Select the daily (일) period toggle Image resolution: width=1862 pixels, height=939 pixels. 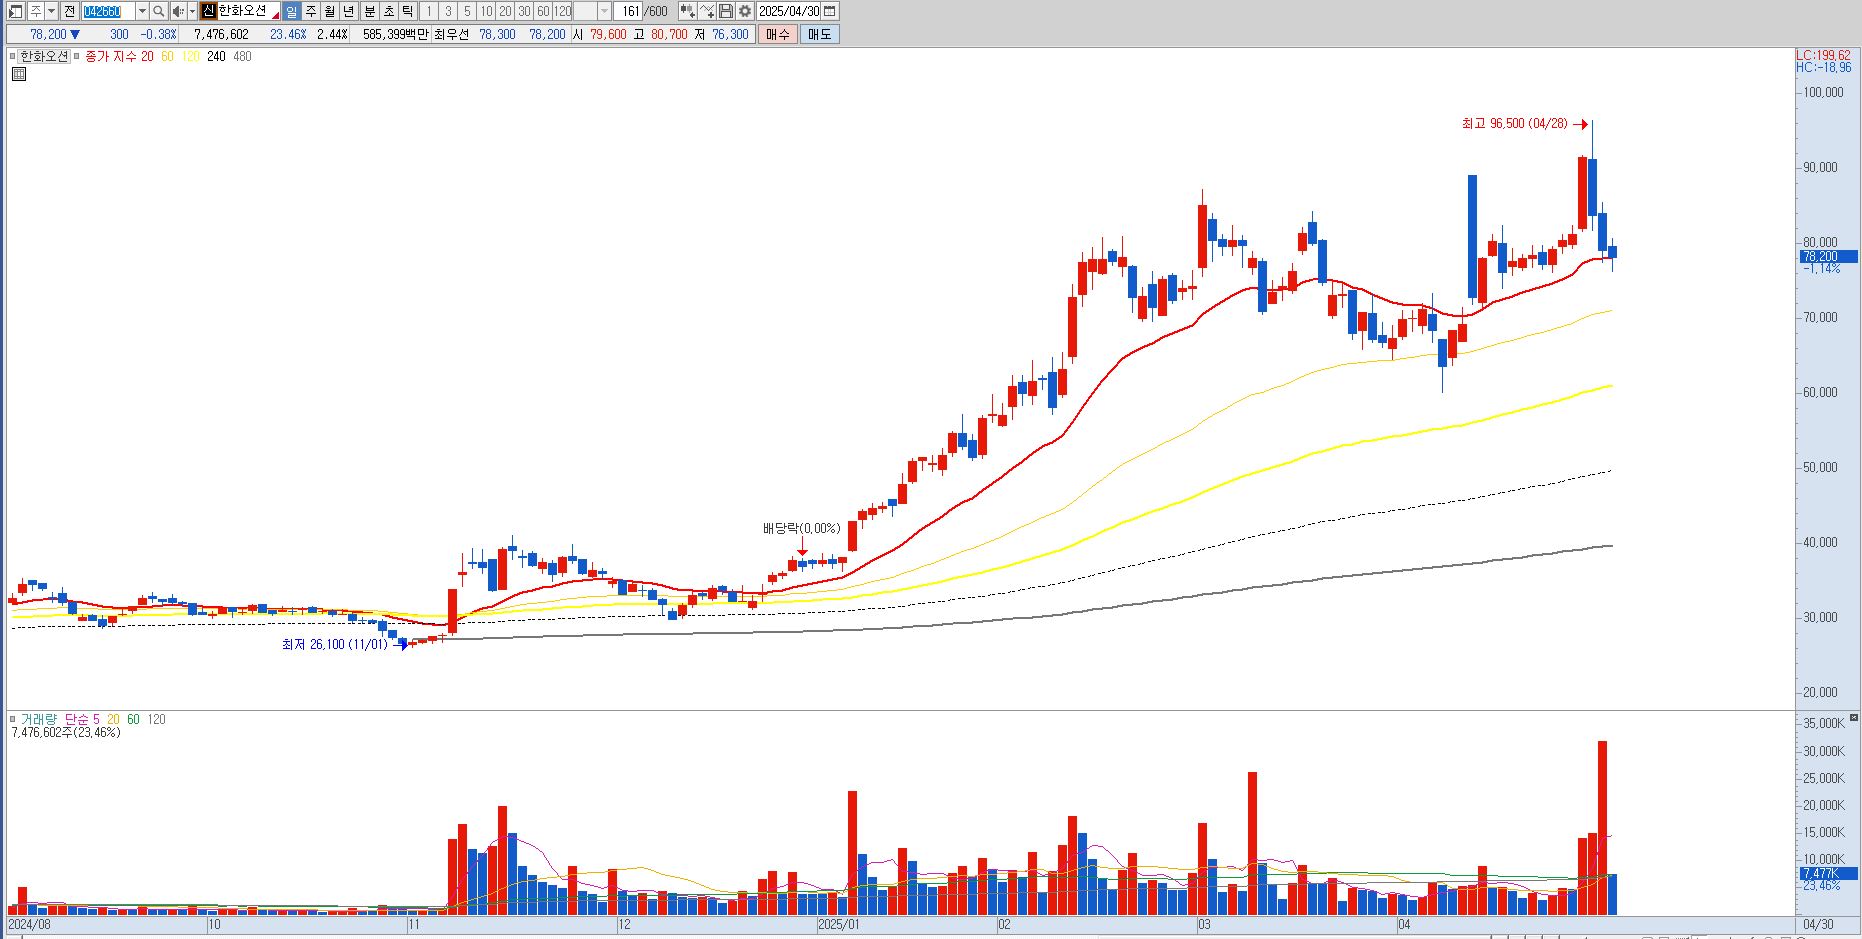pos(291,11)
